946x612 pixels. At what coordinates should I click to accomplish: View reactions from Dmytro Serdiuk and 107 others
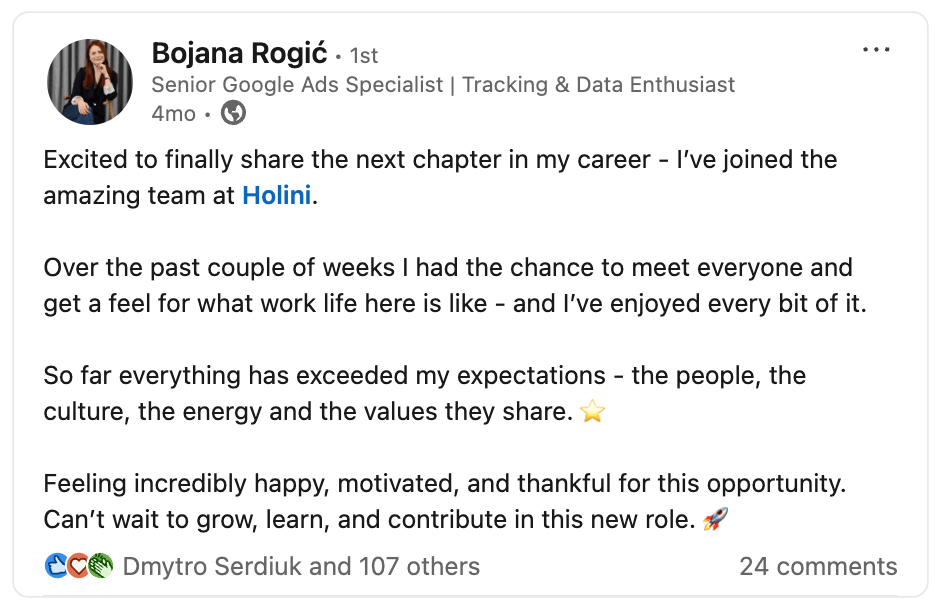[301, 567]
